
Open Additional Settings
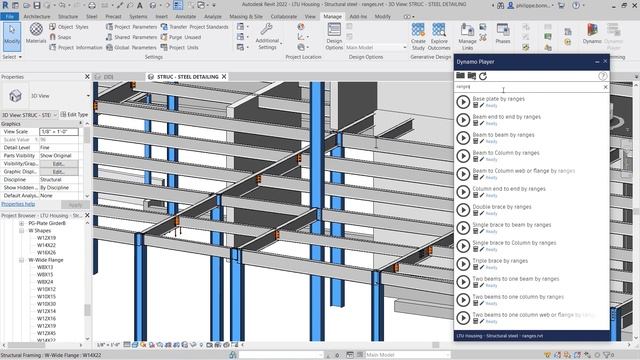(267, 37)
